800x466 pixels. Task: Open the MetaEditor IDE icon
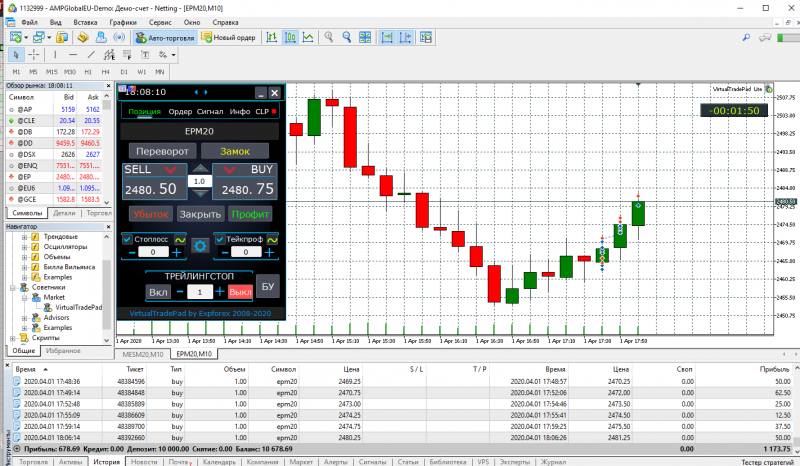83,37
